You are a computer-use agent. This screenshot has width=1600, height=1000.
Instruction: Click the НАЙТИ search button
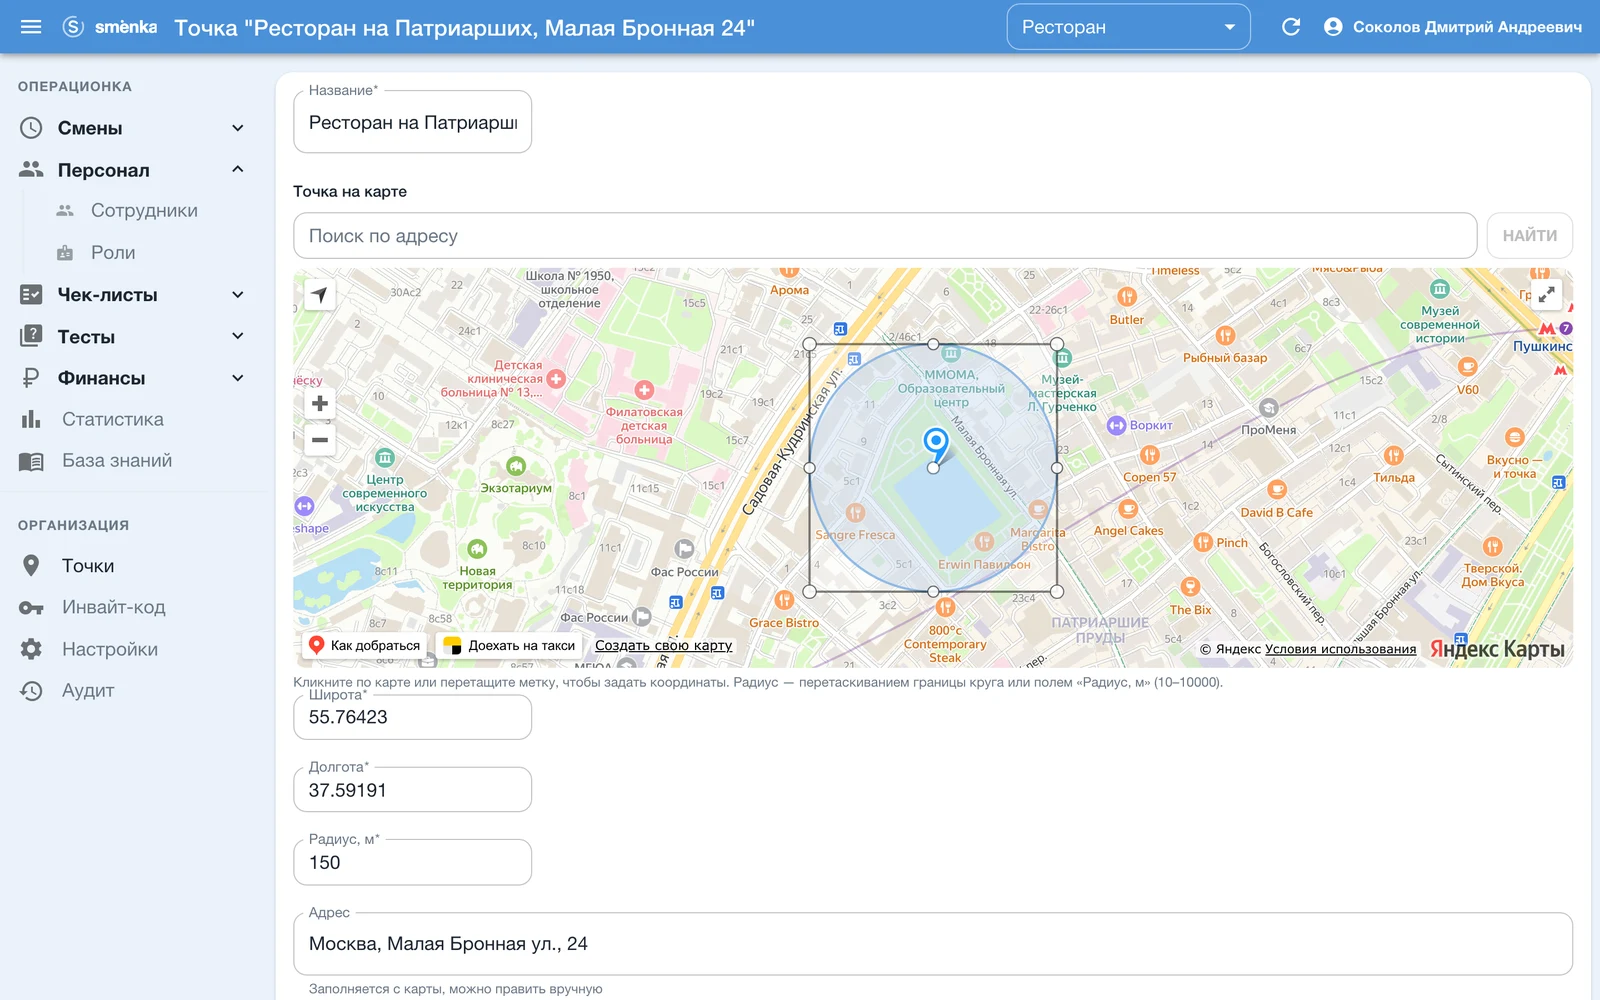1529,236
